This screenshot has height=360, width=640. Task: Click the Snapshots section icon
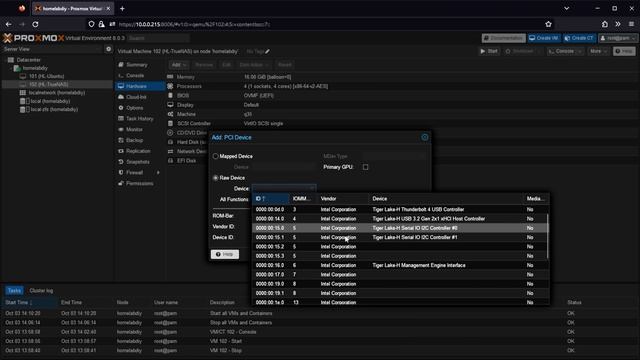(x=121, y=162)
